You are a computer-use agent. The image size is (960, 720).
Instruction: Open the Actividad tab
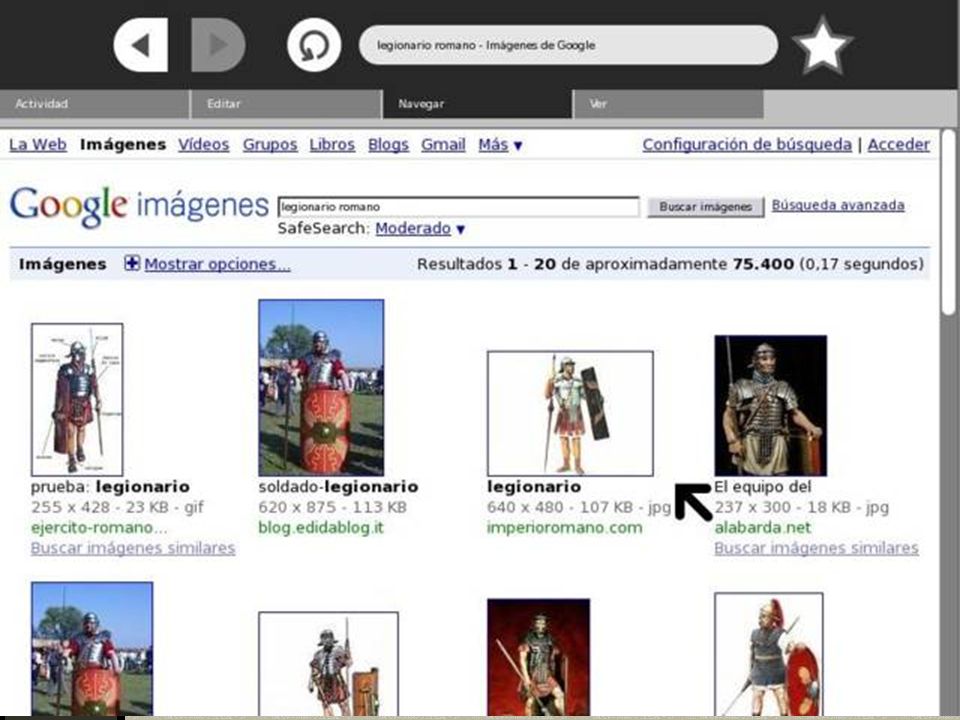coord(94,104)
